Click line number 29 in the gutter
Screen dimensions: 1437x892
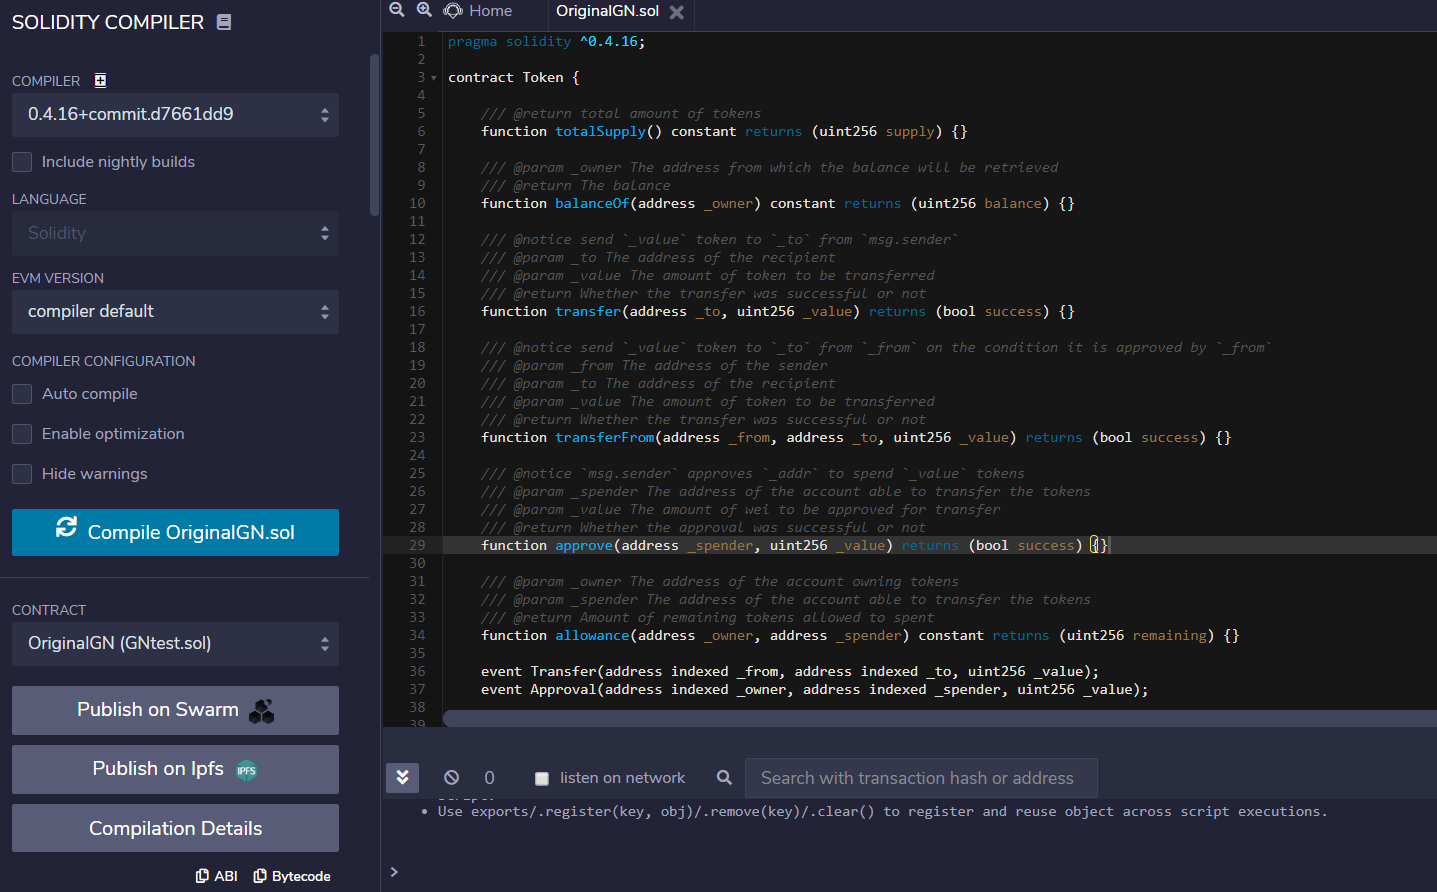(x=417, y=545)
